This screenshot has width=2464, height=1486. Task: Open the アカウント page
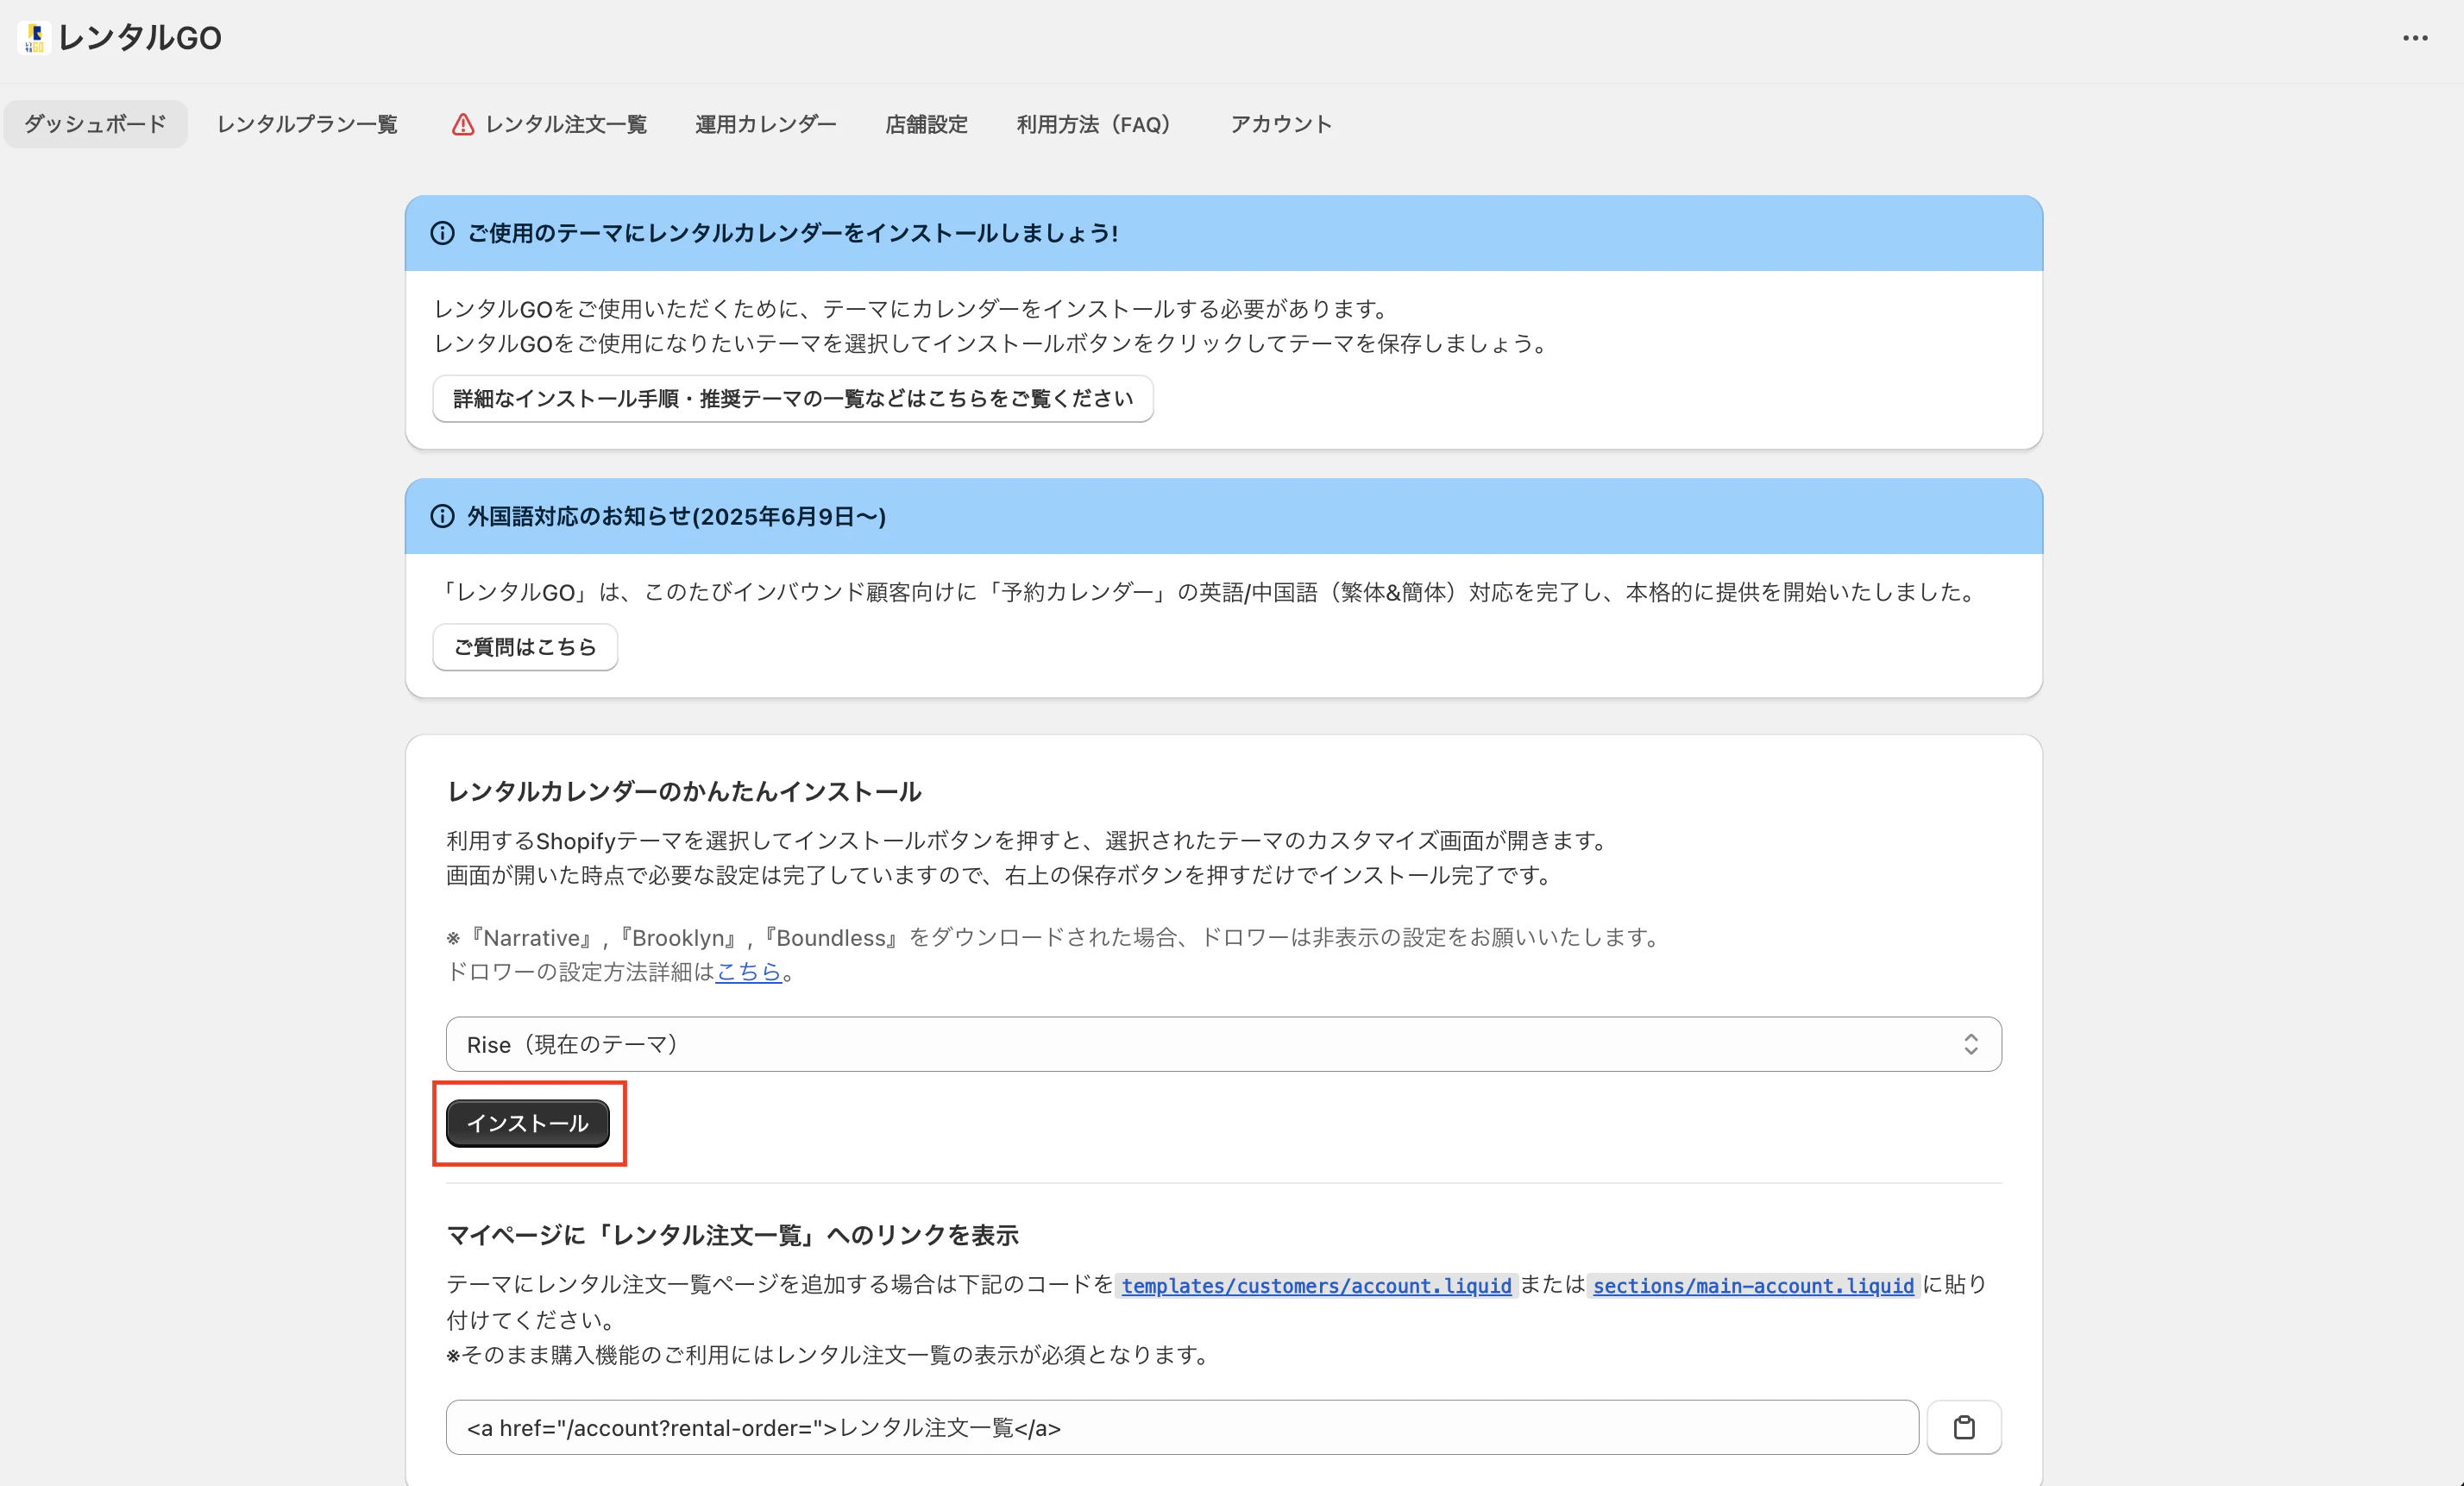point(1280,123)
